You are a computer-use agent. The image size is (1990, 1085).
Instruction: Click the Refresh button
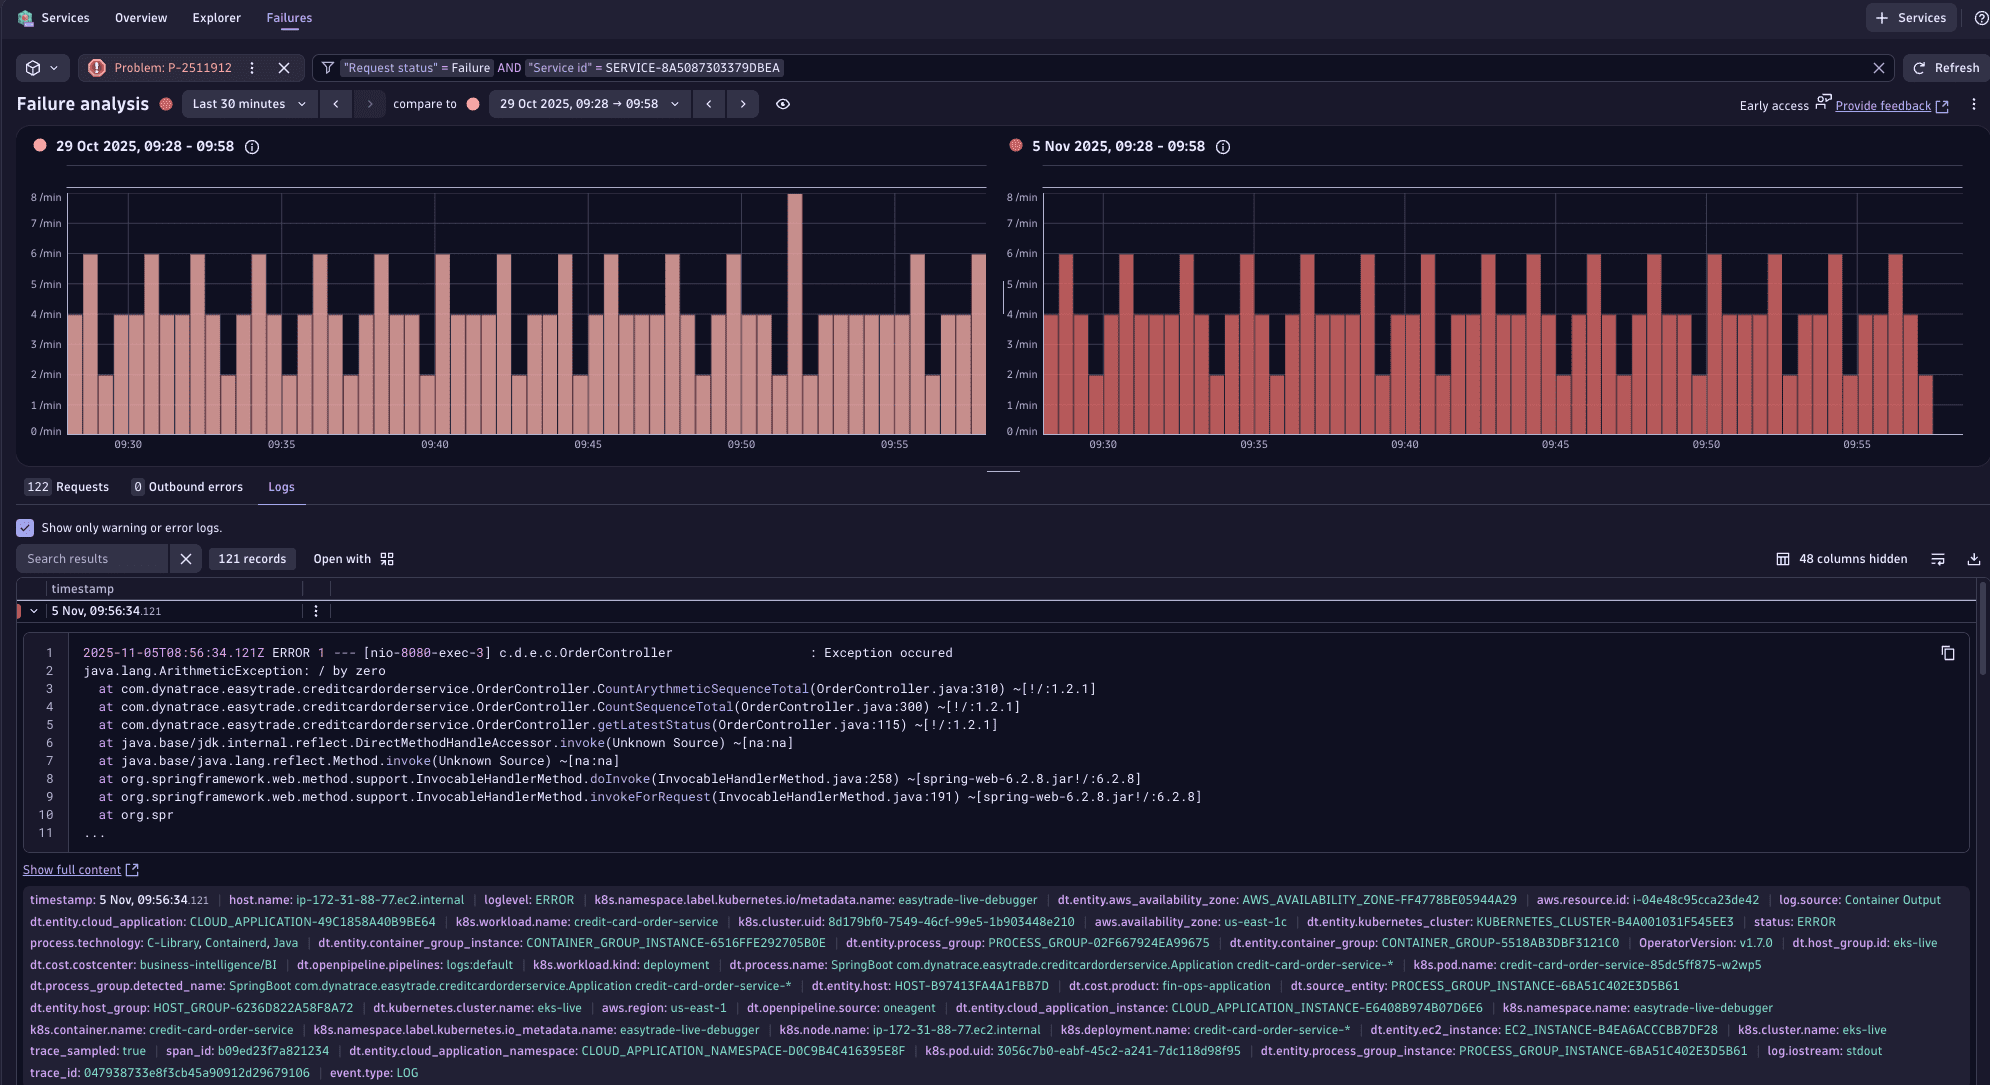coord(1945,68)
